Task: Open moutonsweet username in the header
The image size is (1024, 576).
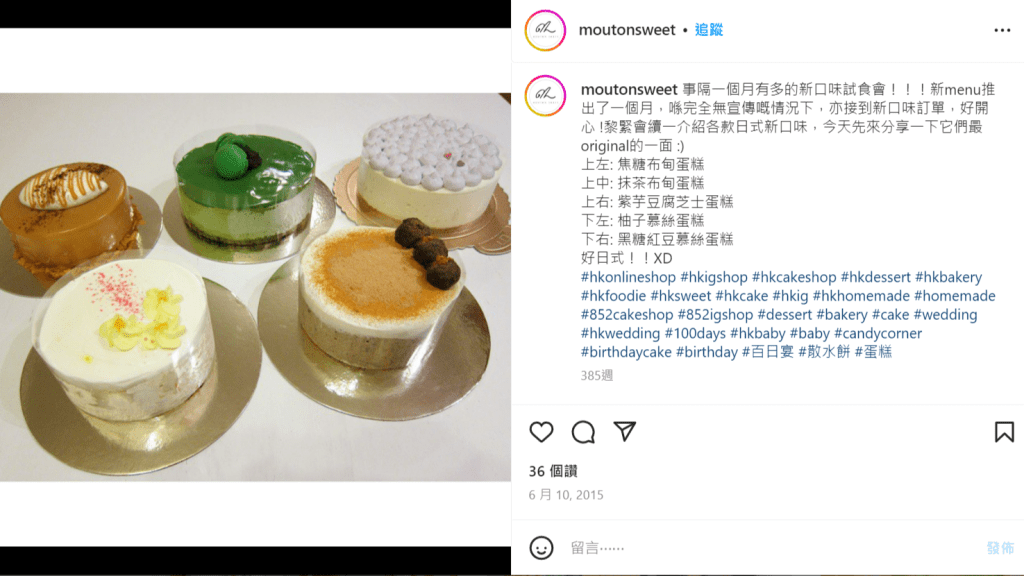Action: [x=627, y=30]
